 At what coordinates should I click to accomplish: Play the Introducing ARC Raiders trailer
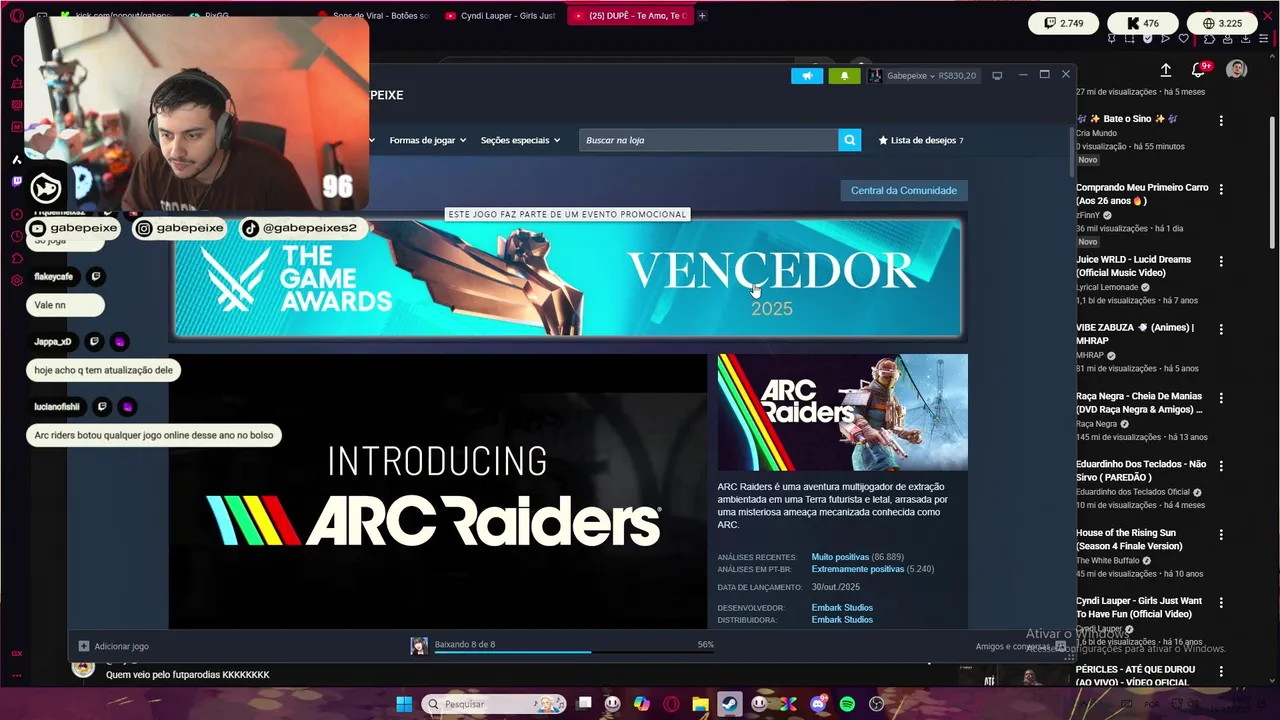(x=437, y=491)
